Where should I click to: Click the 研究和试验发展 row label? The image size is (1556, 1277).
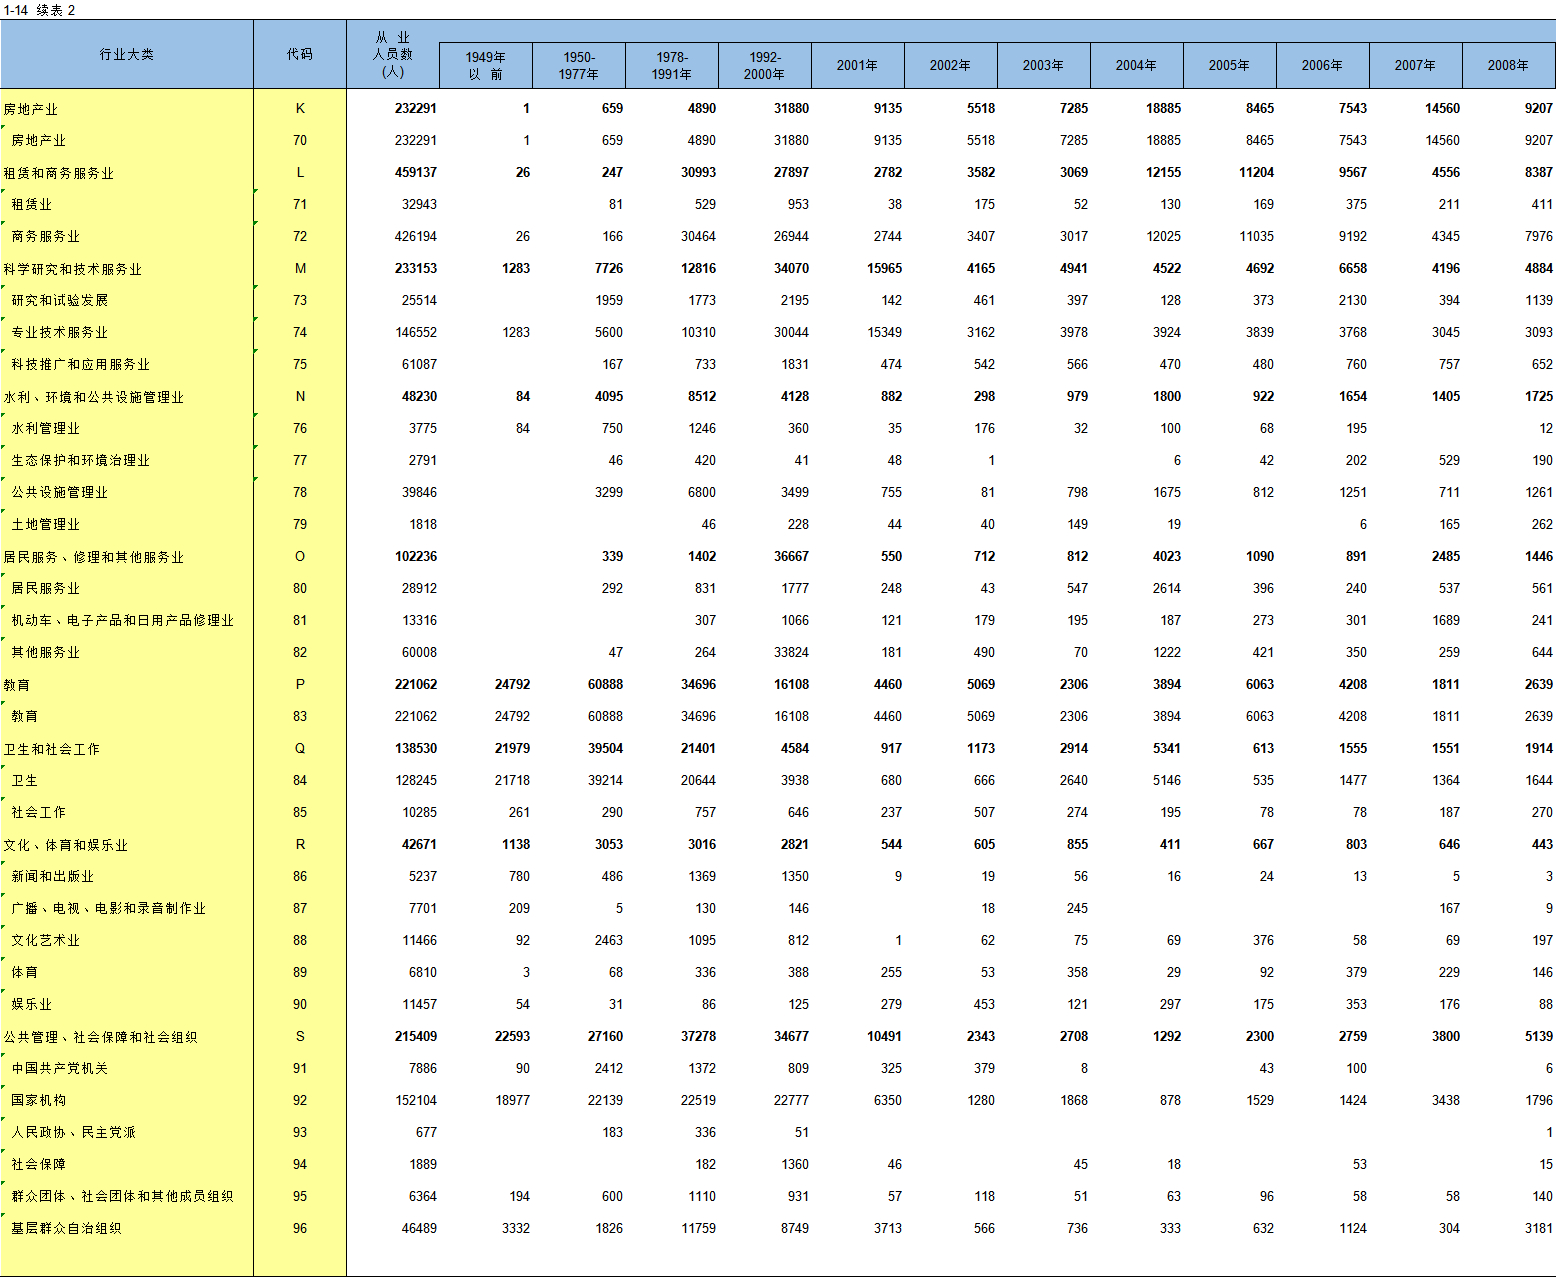tap(60, 301)
